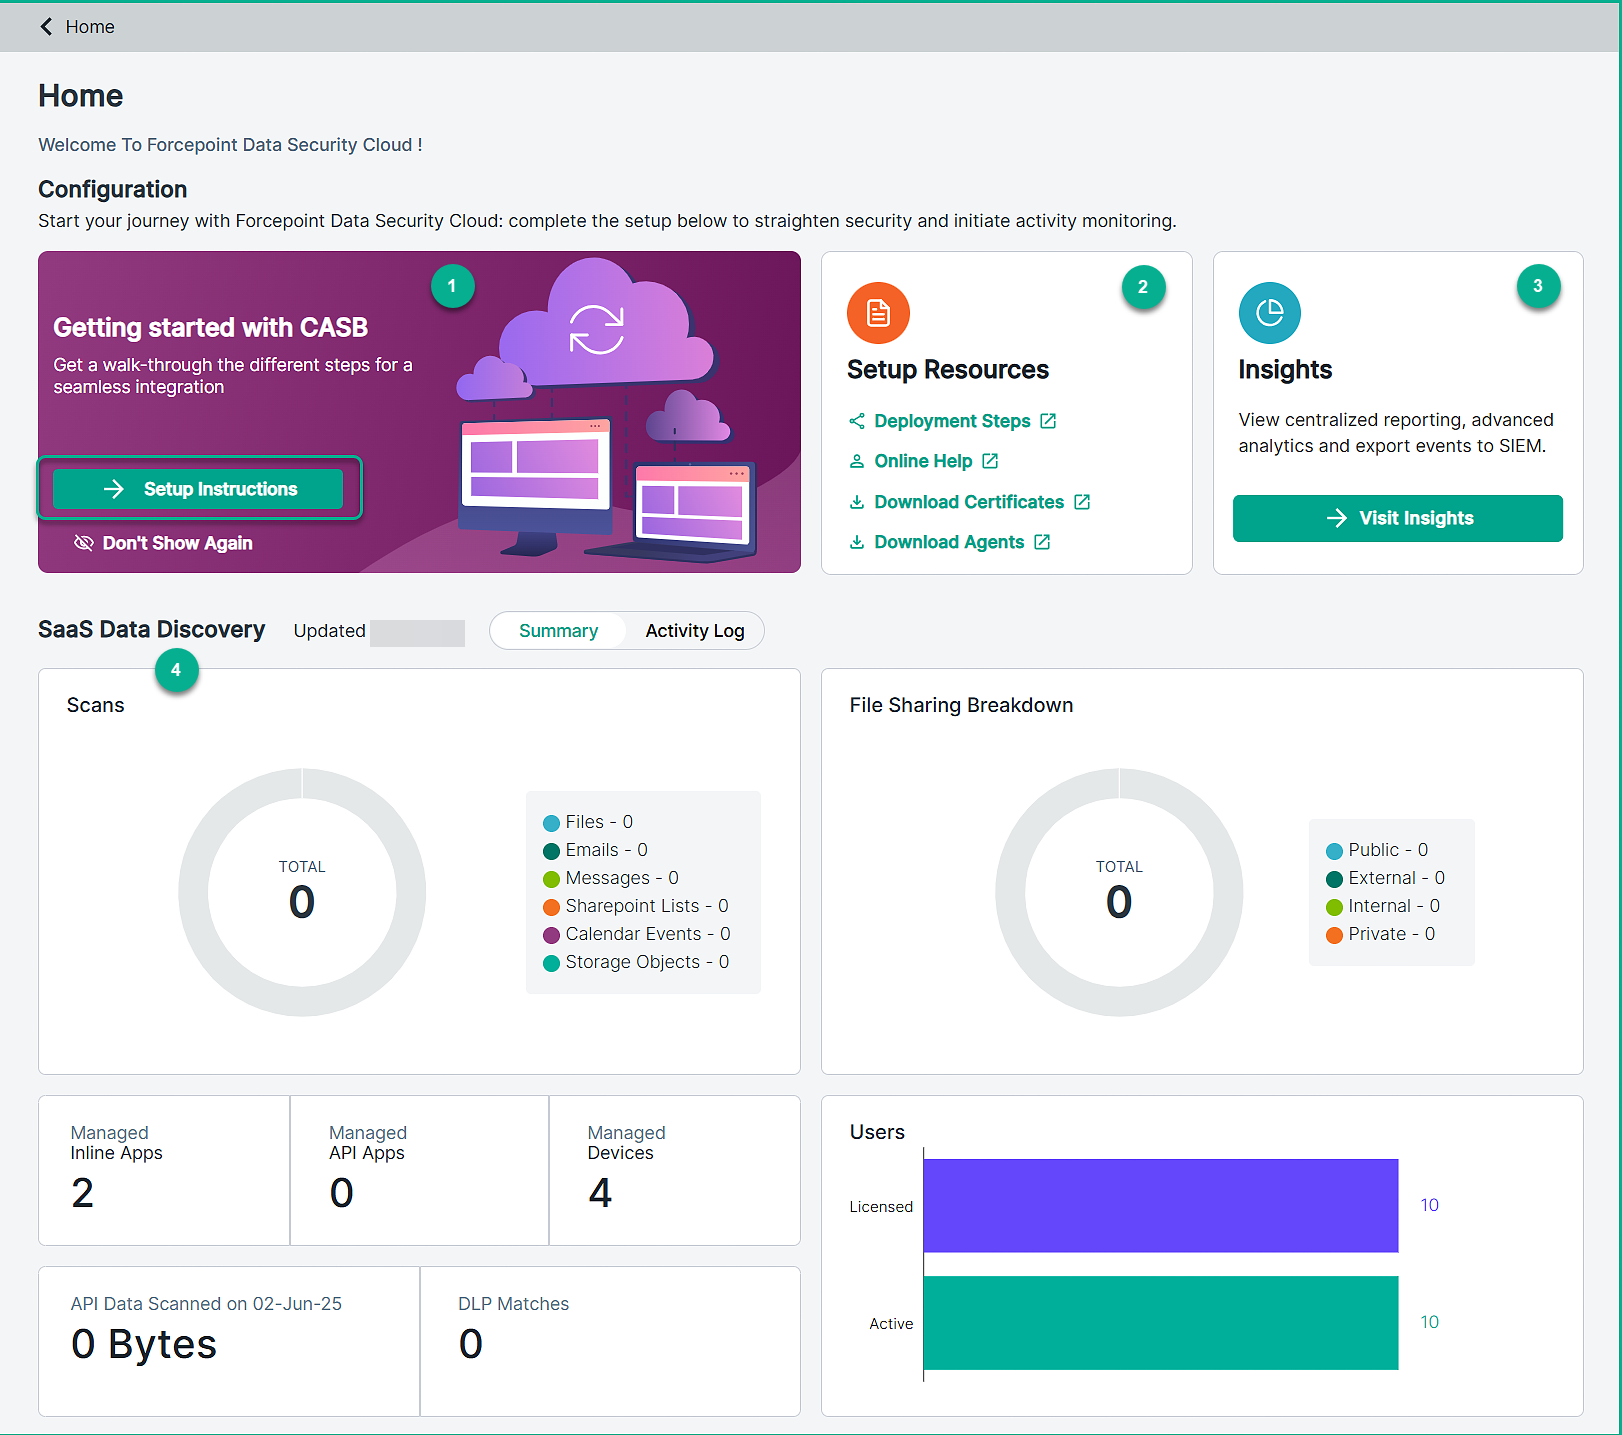This screenshot has height=1435, width=1622.
Task: Click the Files legend color dot
Action: (x=551, y=823)
